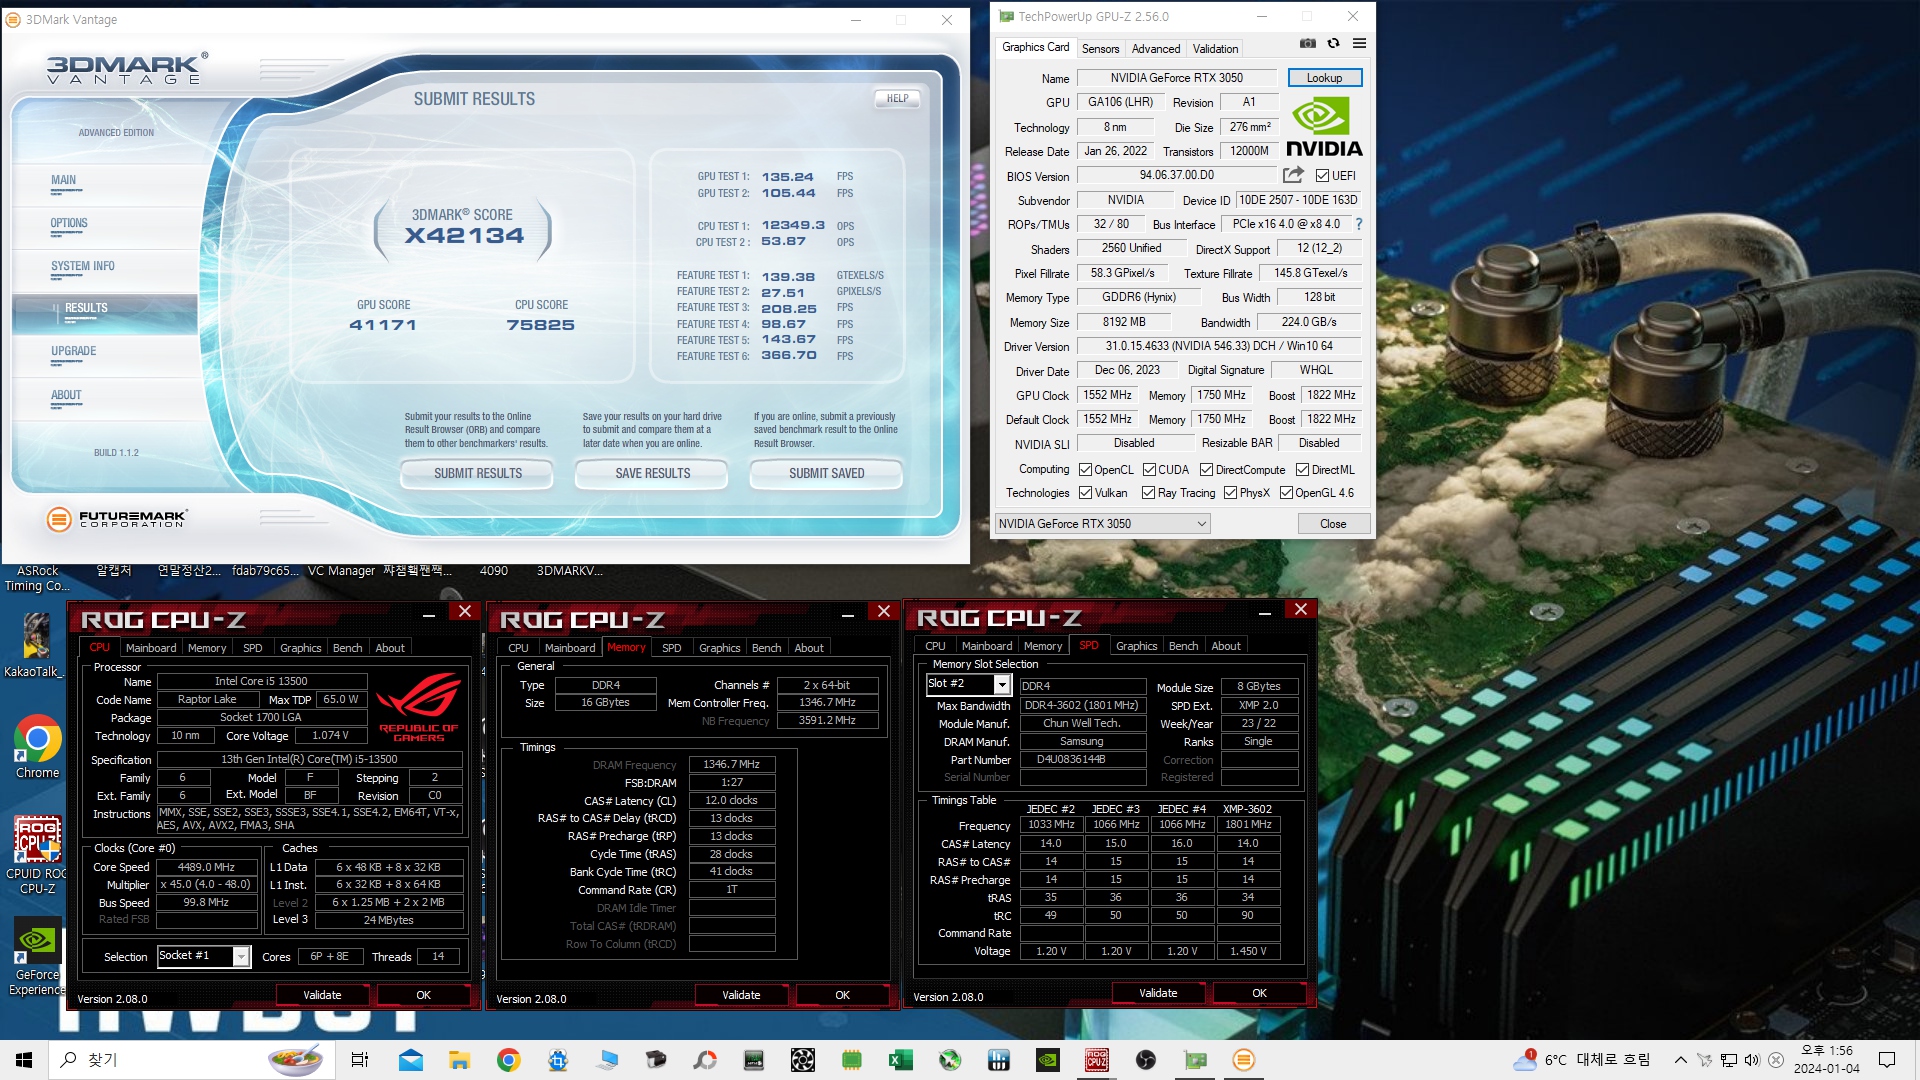Click the Close button in GPU-Z
This screenshot has width=1920, height=1080.
[1333, 524]
